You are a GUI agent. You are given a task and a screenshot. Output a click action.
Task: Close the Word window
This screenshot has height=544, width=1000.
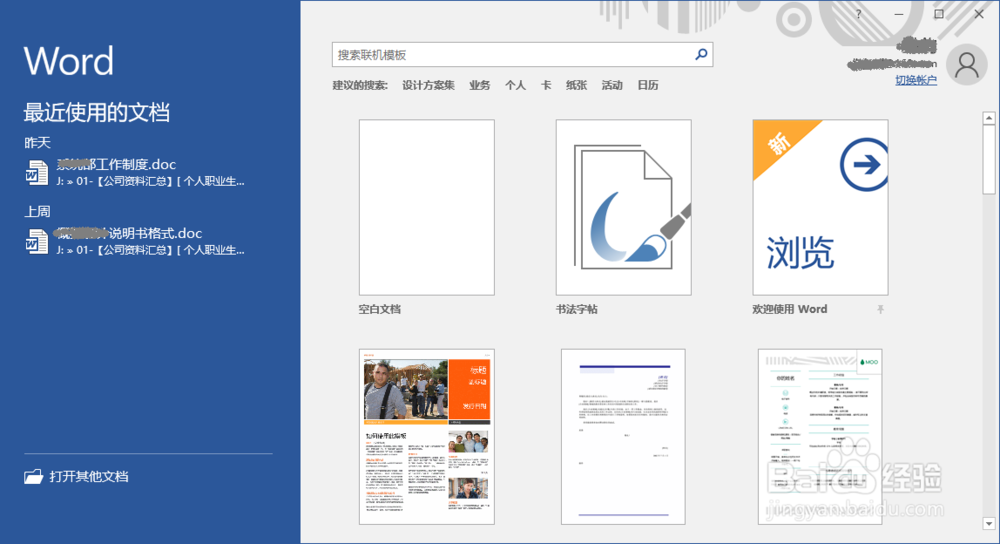pos(979,14)
